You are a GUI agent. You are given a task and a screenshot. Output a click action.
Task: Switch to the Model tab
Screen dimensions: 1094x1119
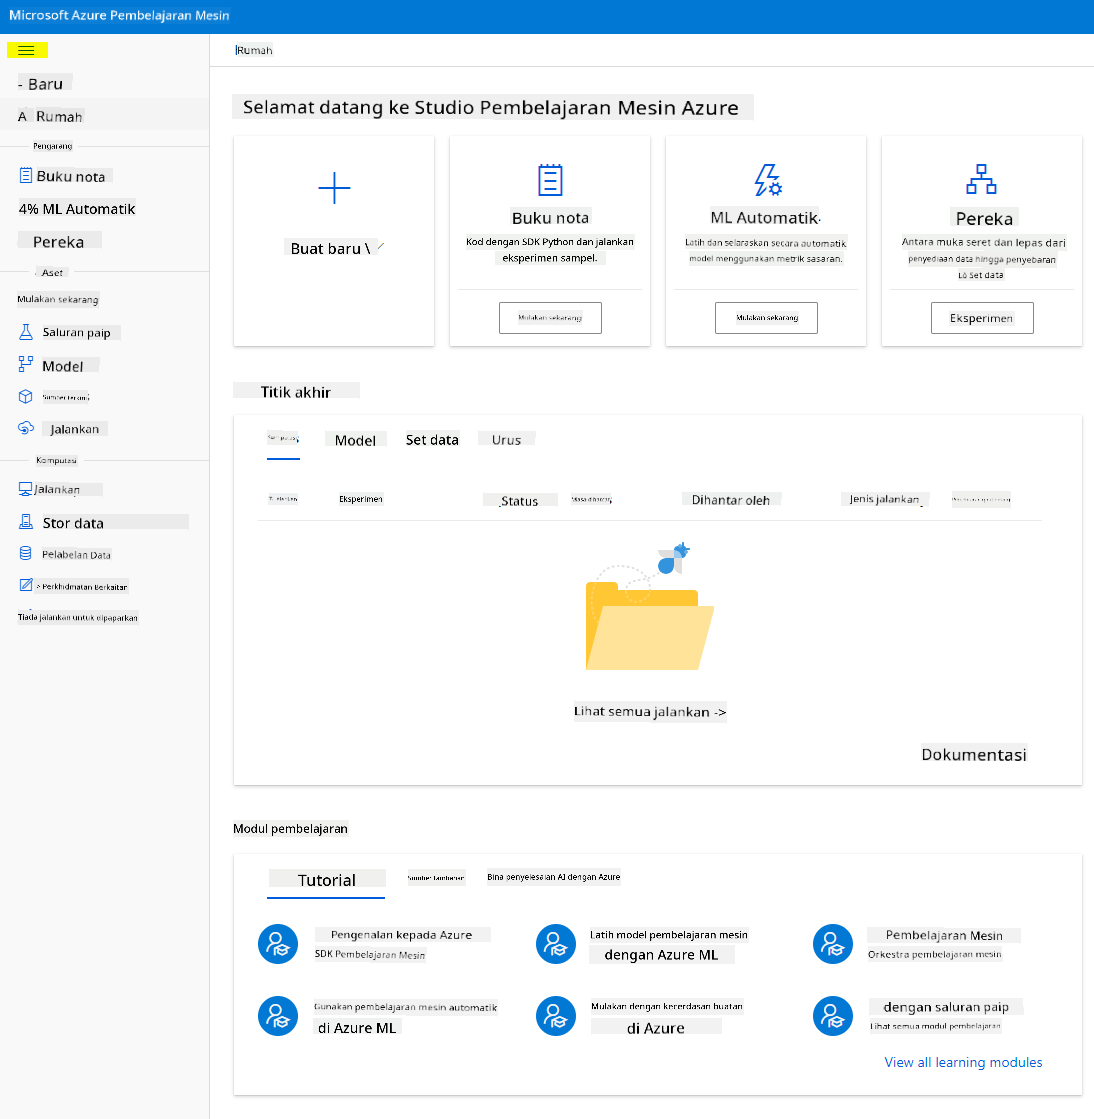(x=355, y=440)
